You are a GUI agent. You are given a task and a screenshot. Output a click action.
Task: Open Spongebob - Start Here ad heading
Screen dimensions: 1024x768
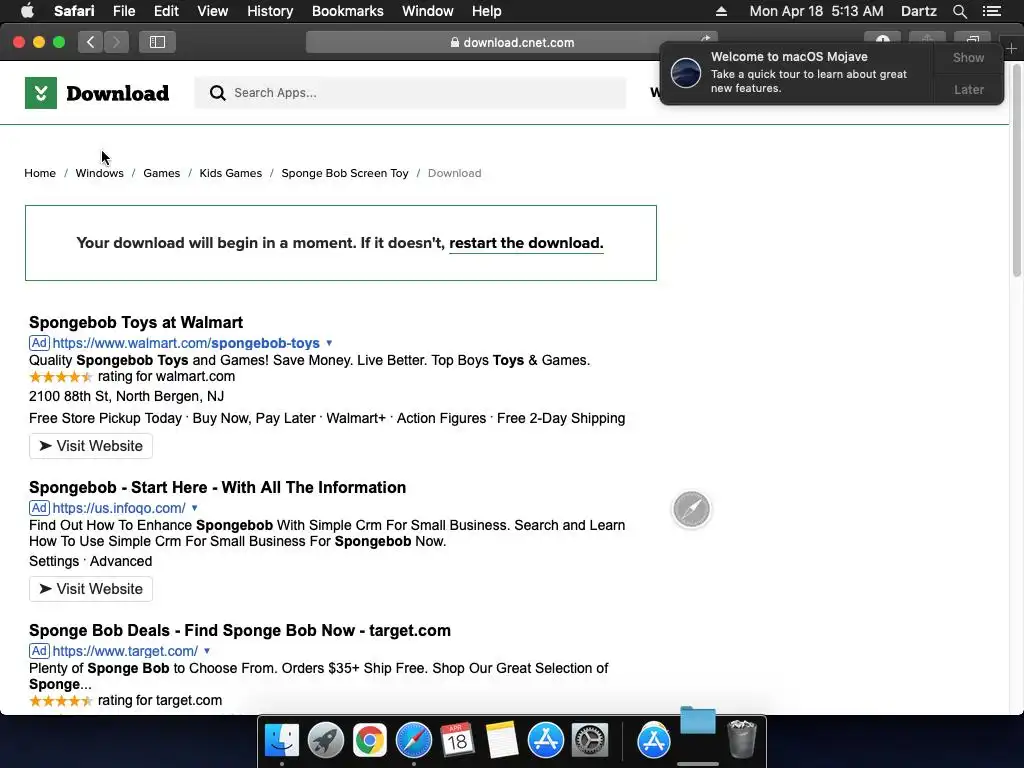pyautogui.click(x=217, y=488)
